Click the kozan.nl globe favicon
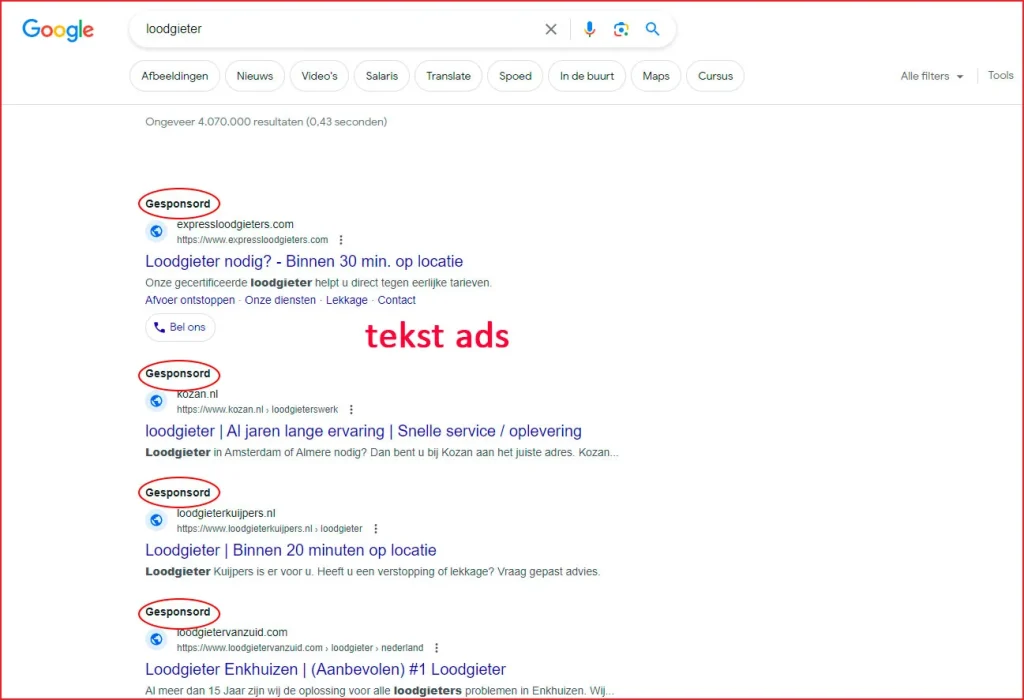The image size is (1024, 700). pos(156,401)
